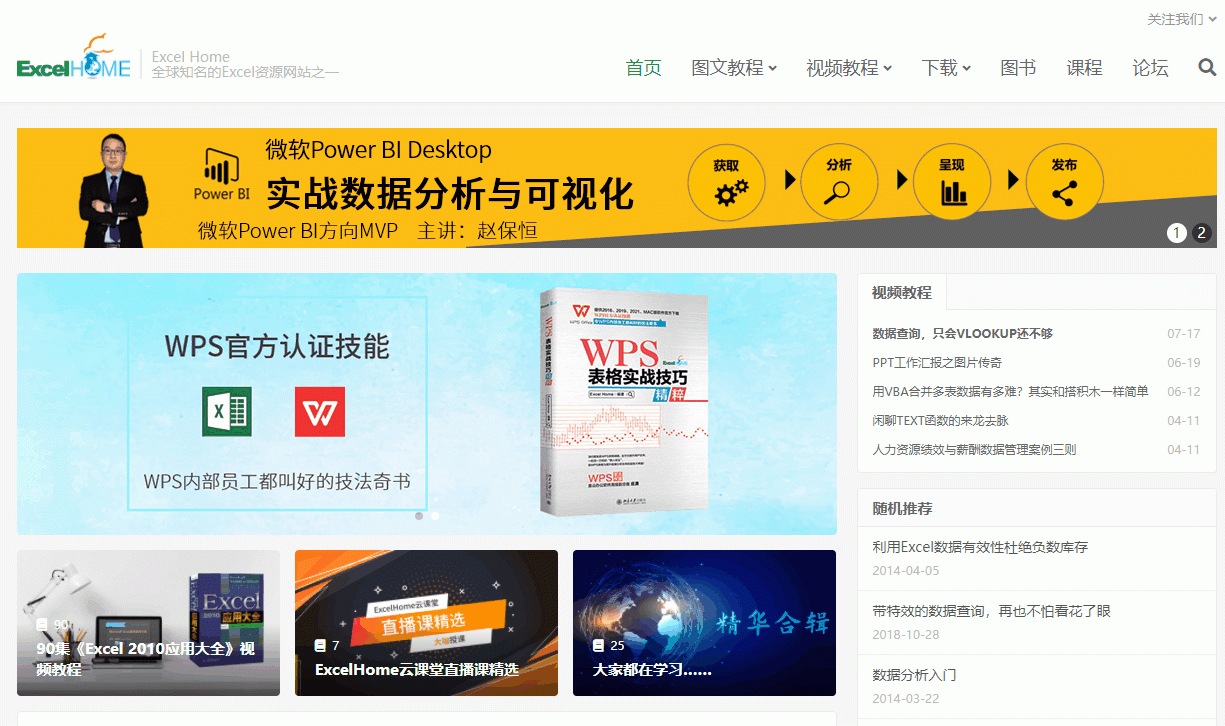Open article 用VBA合并多表数据有多难
The height and width of the screenshot is (726, 1225).
pos(1010,391)
